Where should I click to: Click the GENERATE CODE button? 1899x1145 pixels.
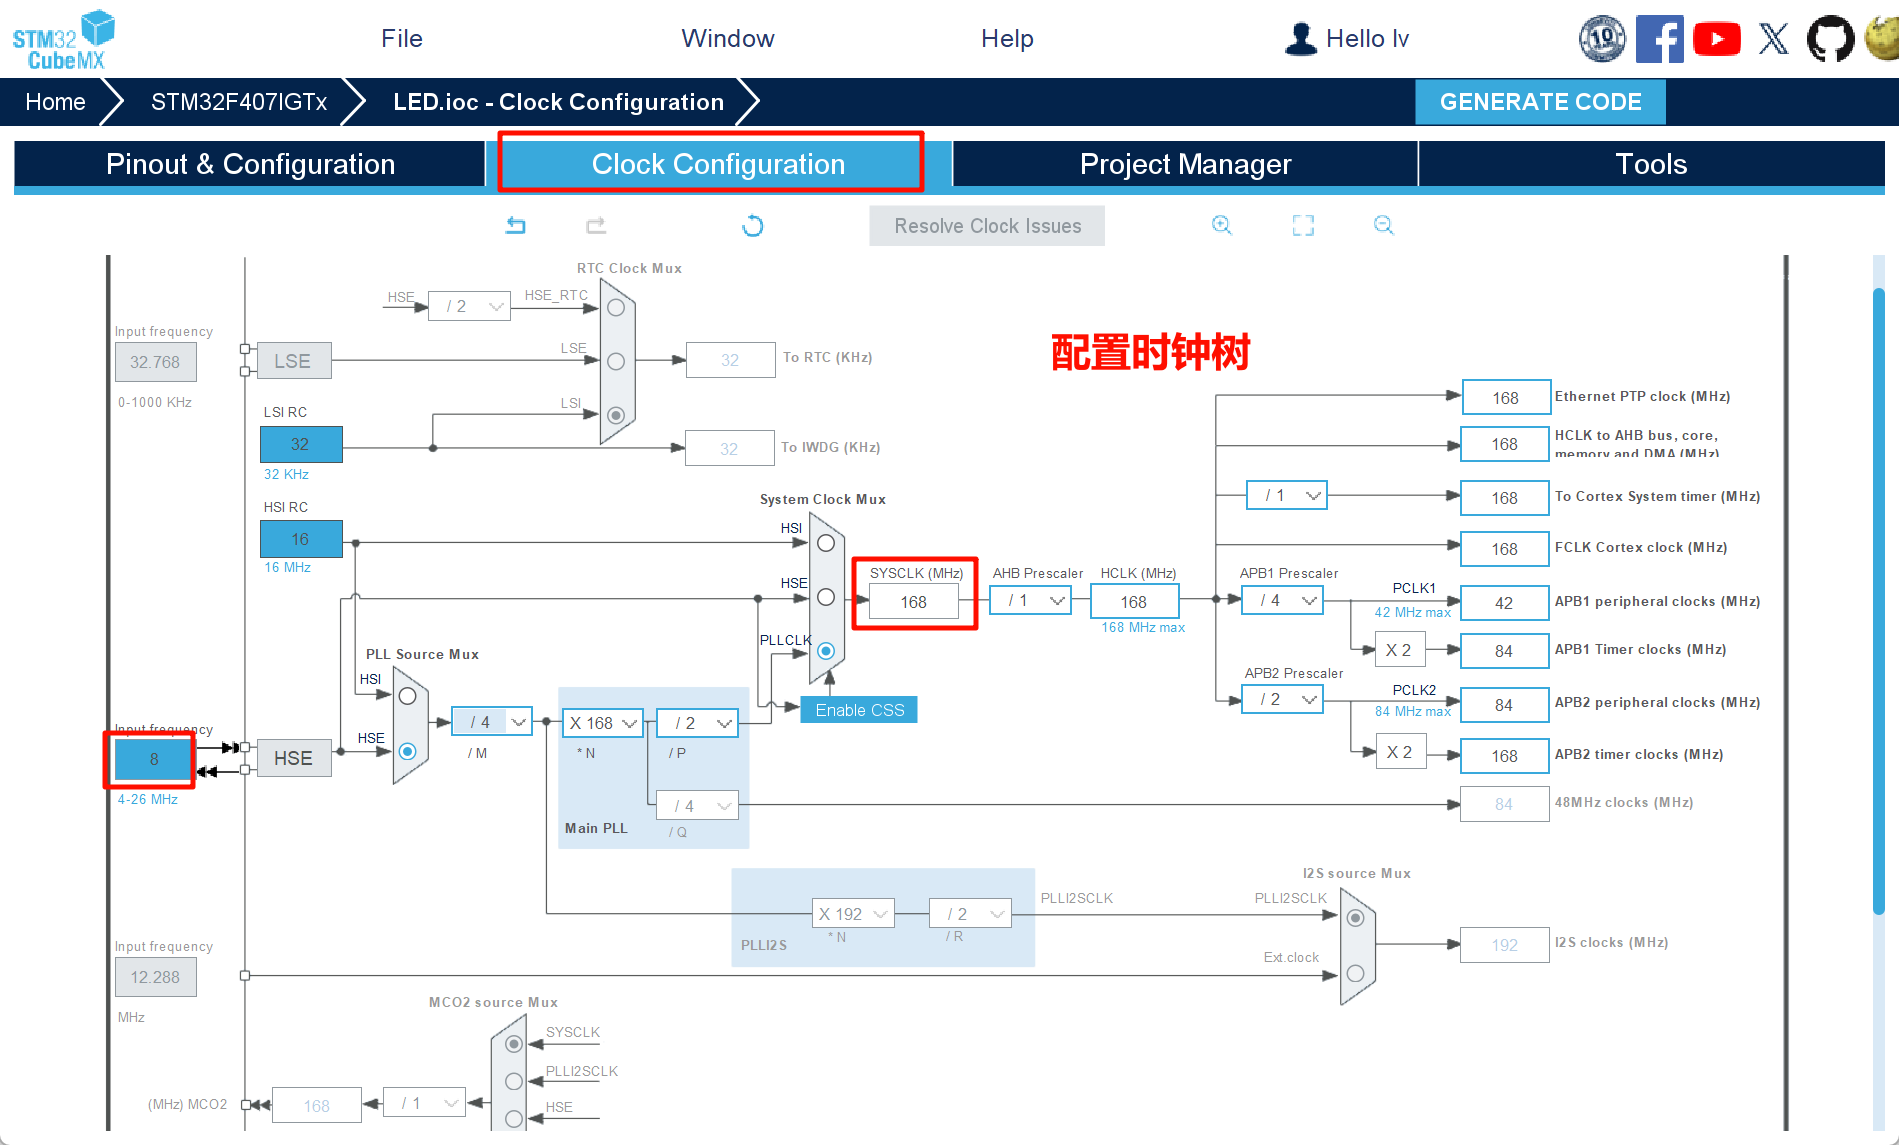point(1540,101)
